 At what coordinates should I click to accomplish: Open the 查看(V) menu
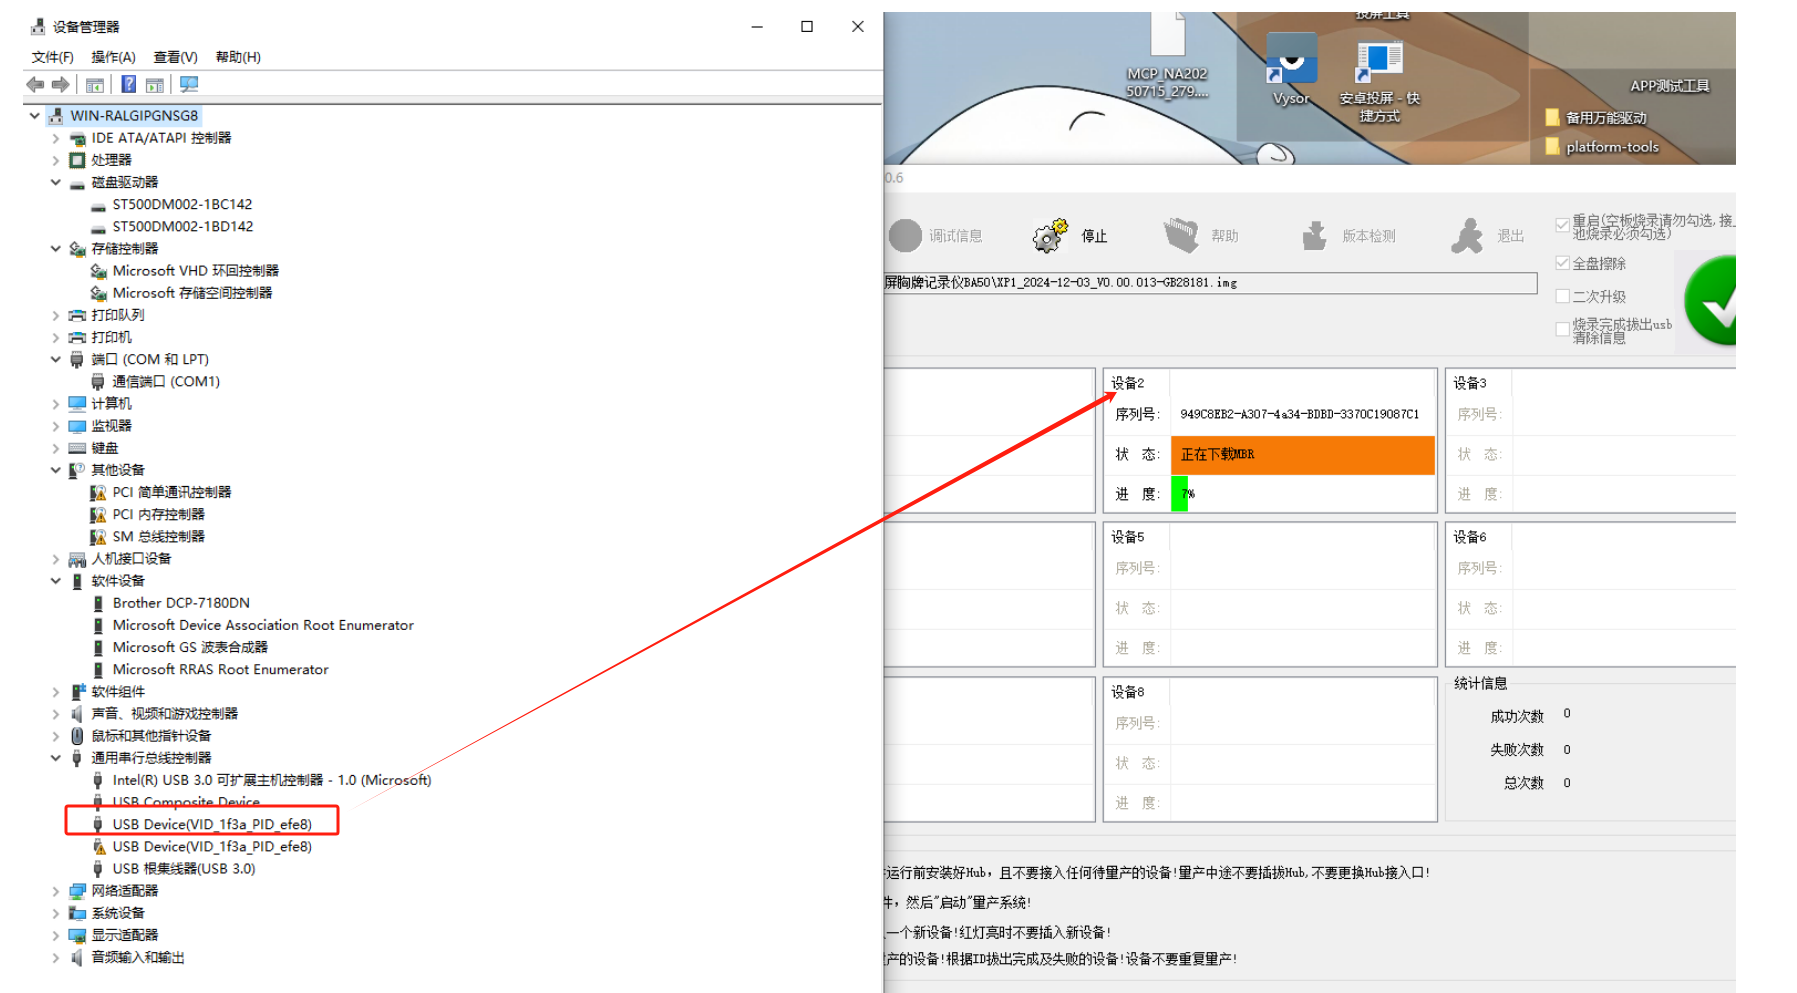pos(175,57)
